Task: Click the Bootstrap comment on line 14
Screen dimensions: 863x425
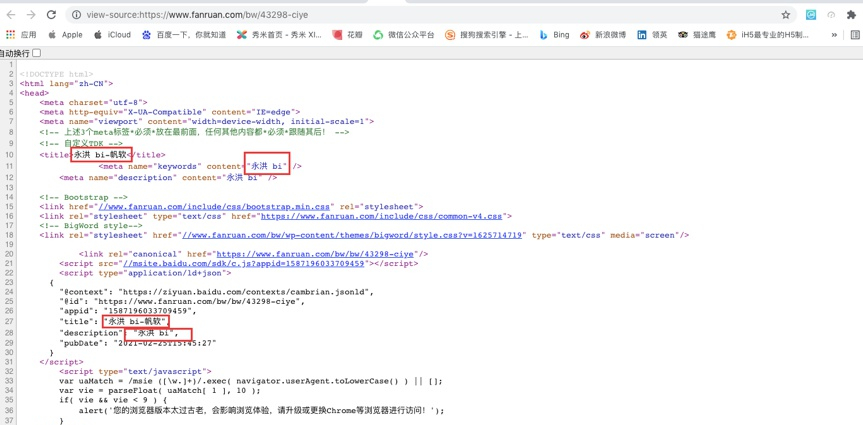Action: [84, 197]
